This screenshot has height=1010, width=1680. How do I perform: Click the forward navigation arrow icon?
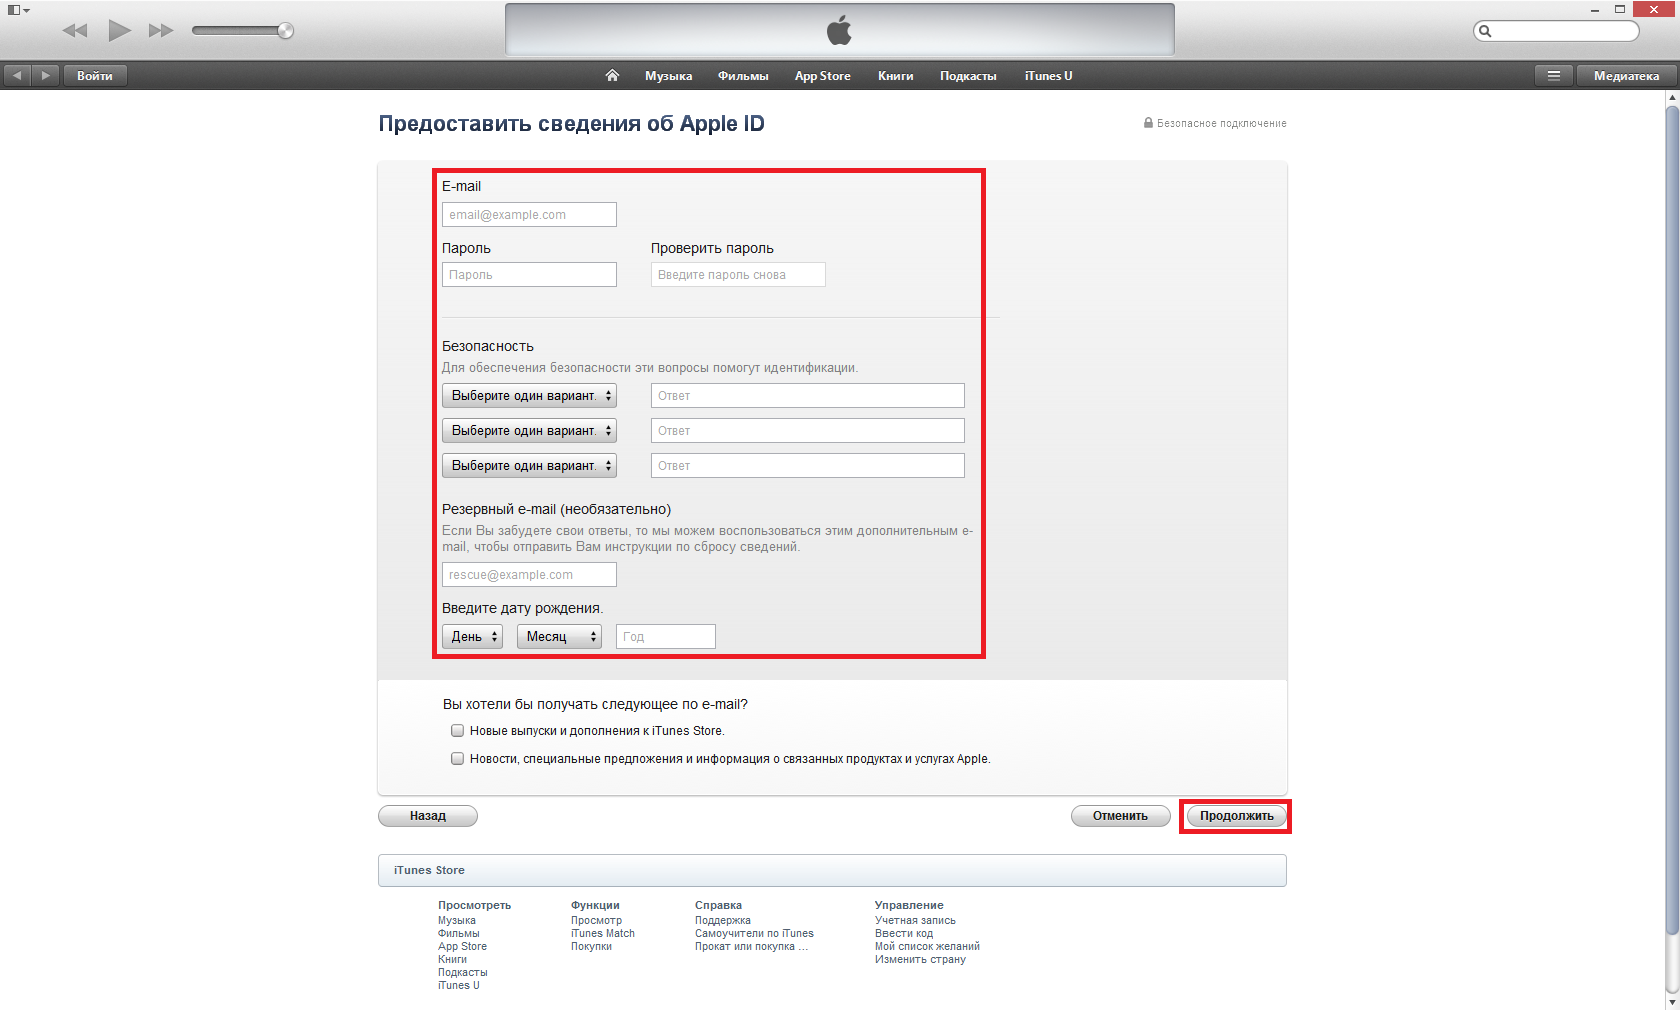click(45, 76)
